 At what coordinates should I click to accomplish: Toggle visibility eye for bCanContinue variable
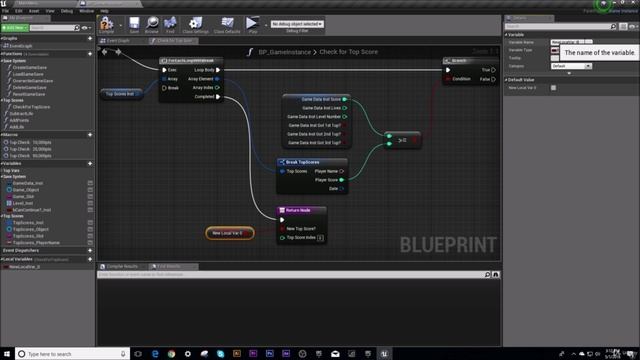coord(90,210)
